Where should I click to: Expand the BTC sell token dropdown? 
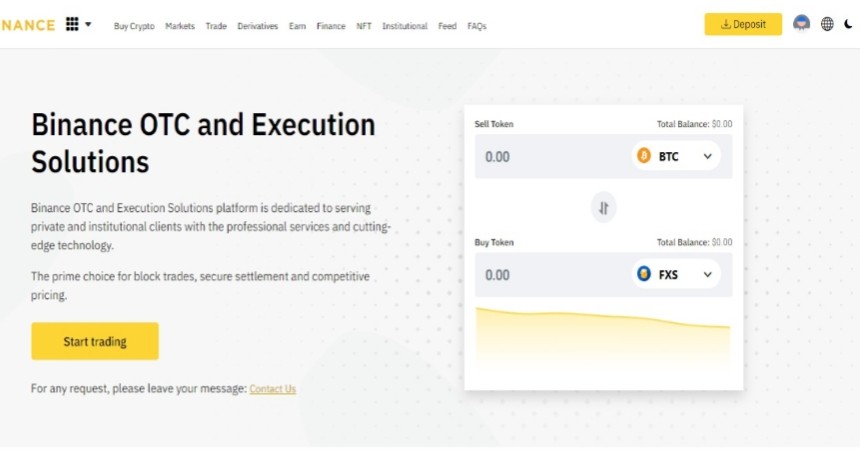click(x=707, y=156)
